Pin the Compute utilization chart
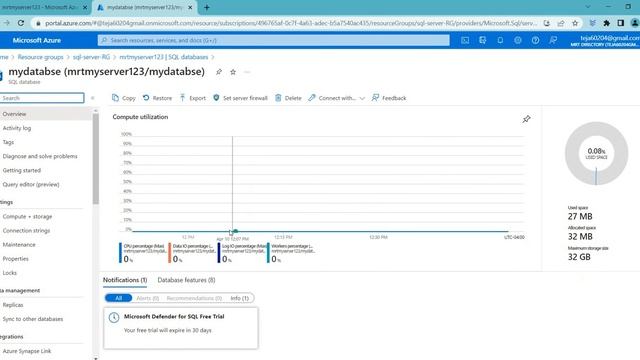The height and width of the screenshot is (360, 640). click(527, 119)
